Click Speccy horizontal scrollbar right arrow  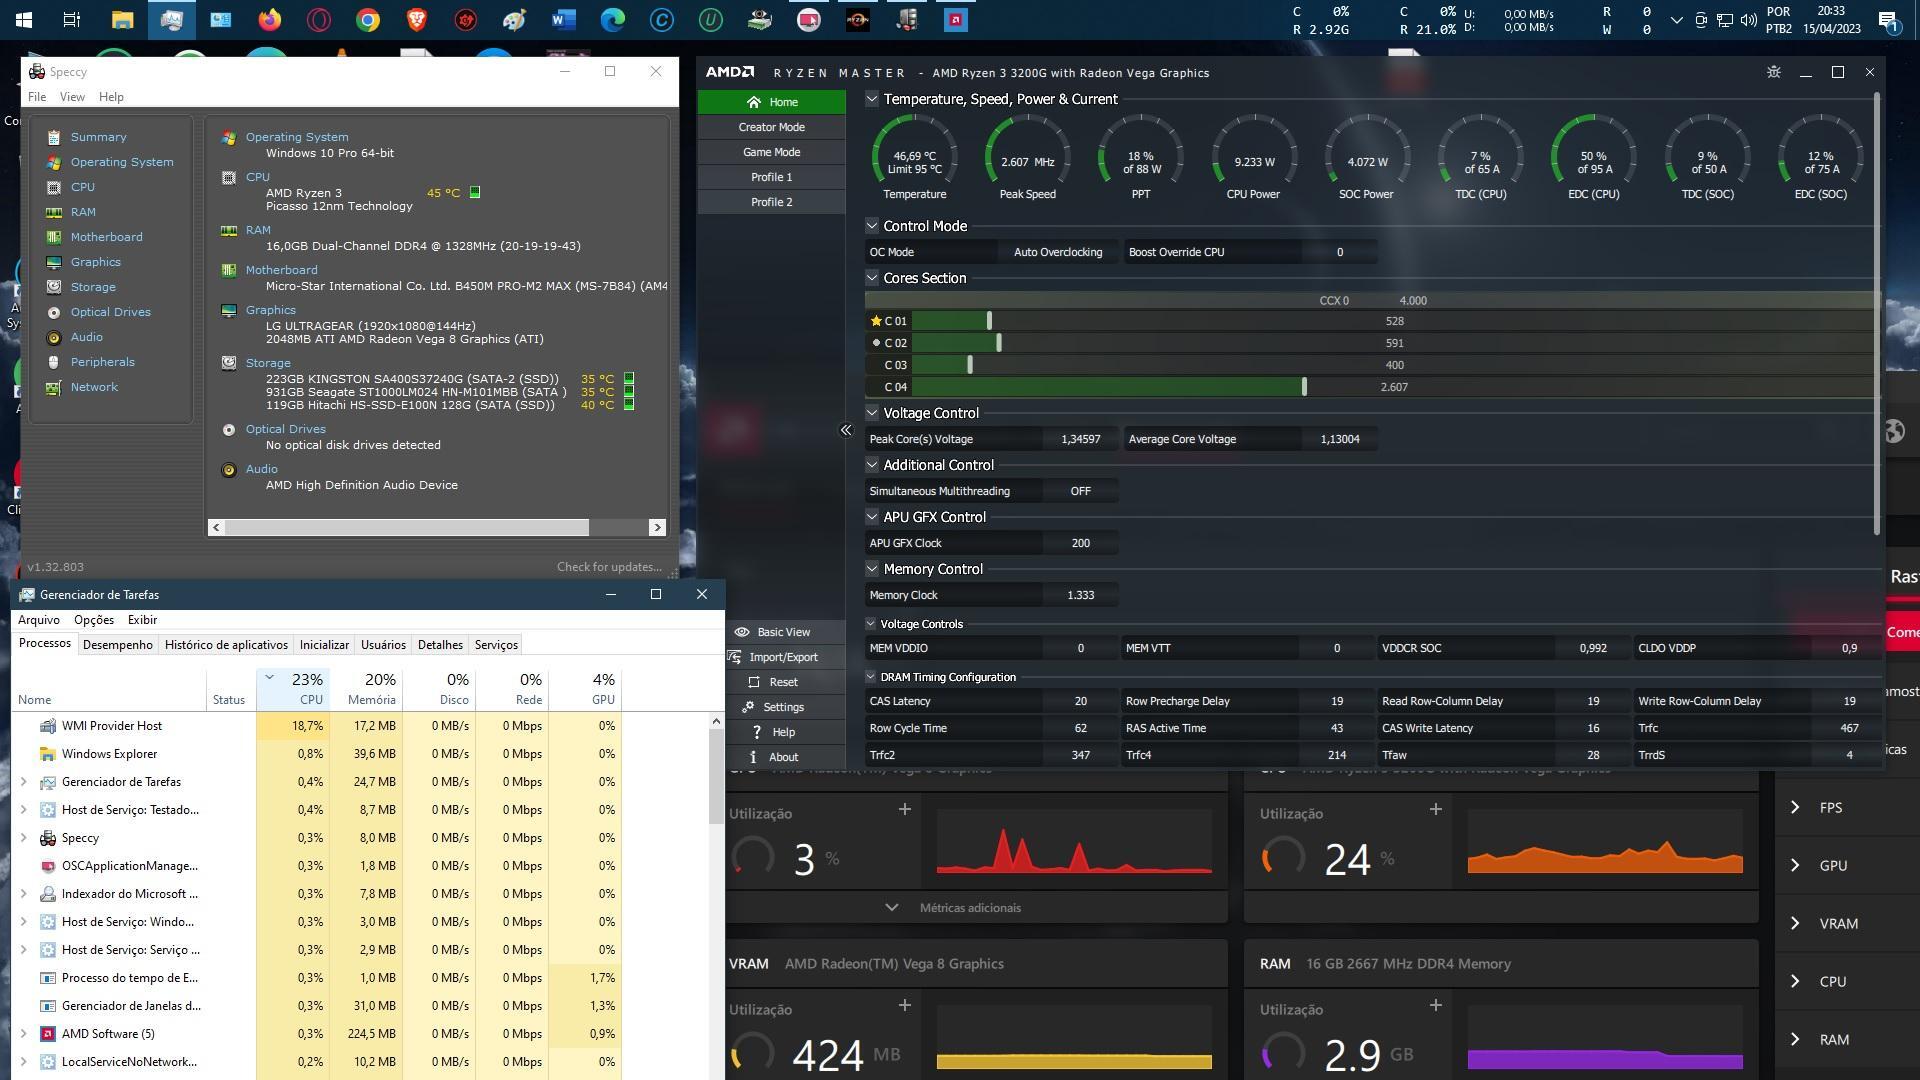tap(657, 527)
